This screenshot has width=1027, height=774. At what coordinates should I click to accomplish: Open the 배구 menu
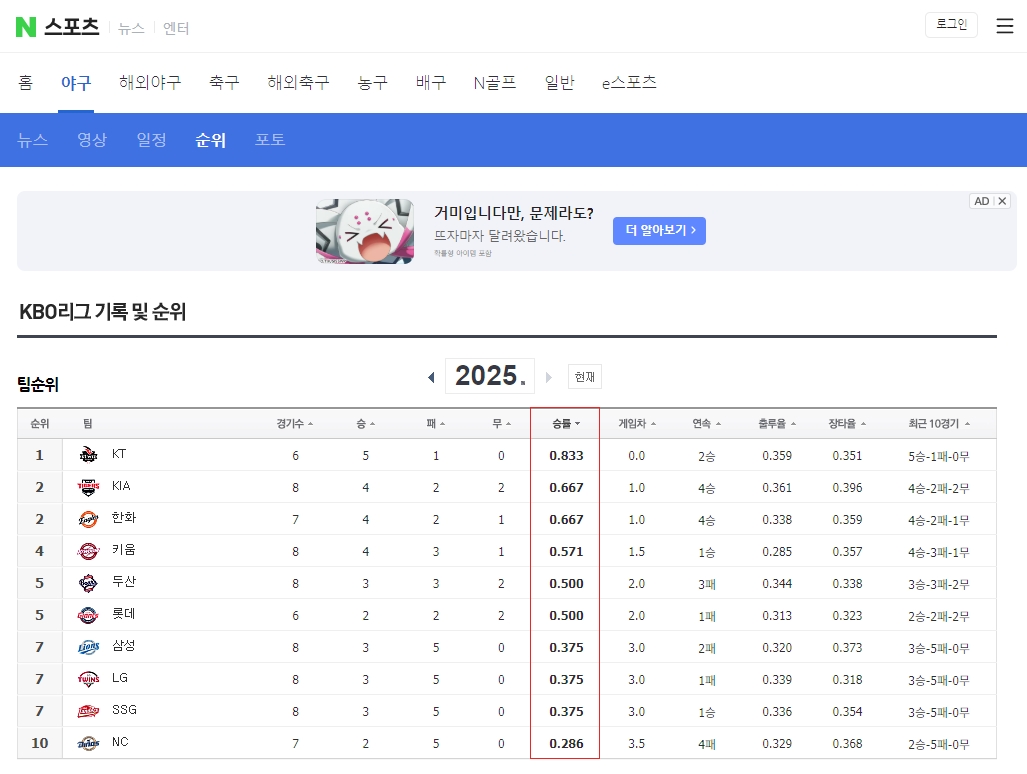pos(430,83)
